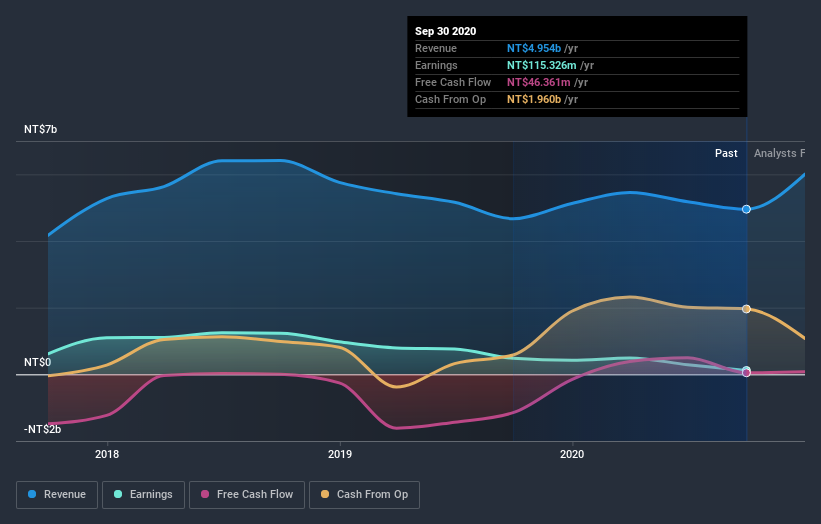Click the -NT$2b y-axis label
Viewport: 821px width, 524px height.
point(42,429)
